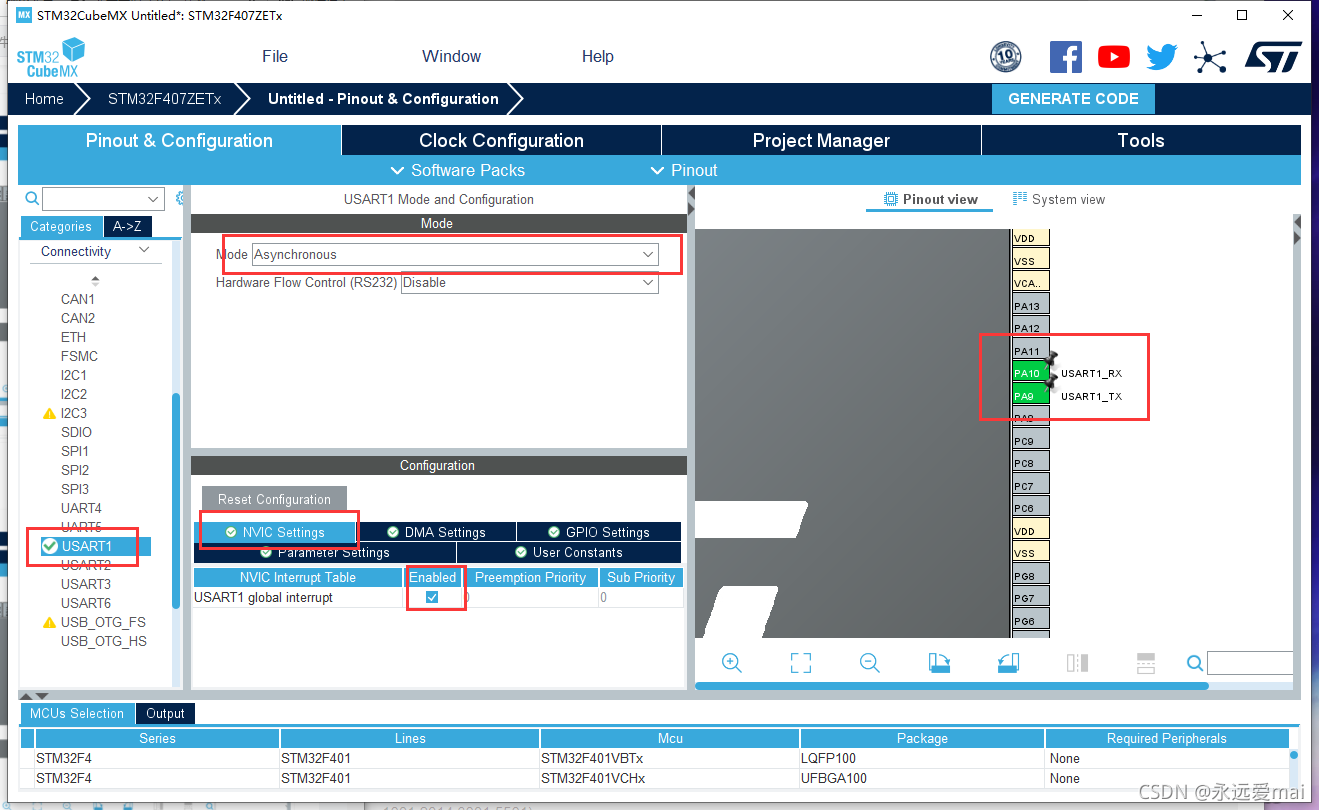Click the pinout horizontal scrollbar

[951, 686]
